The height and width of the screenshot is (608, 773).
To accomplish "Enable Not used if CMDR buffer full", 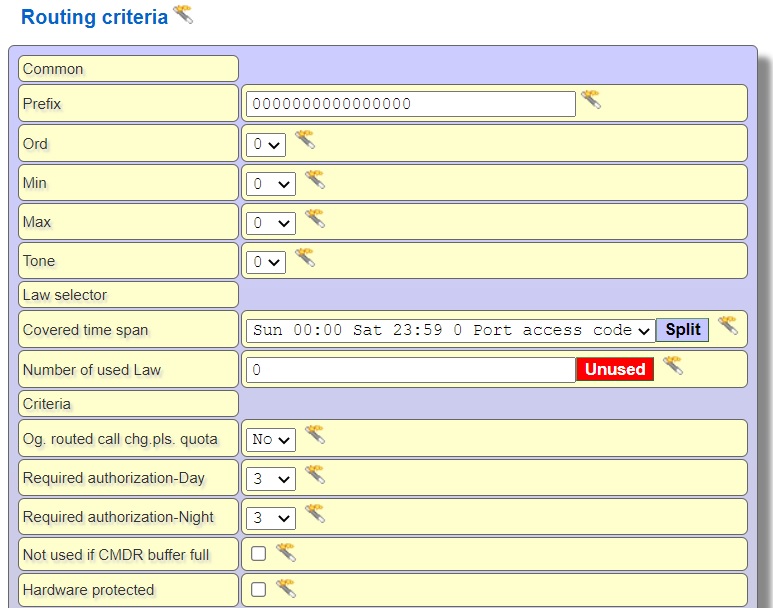I will 259,554.
